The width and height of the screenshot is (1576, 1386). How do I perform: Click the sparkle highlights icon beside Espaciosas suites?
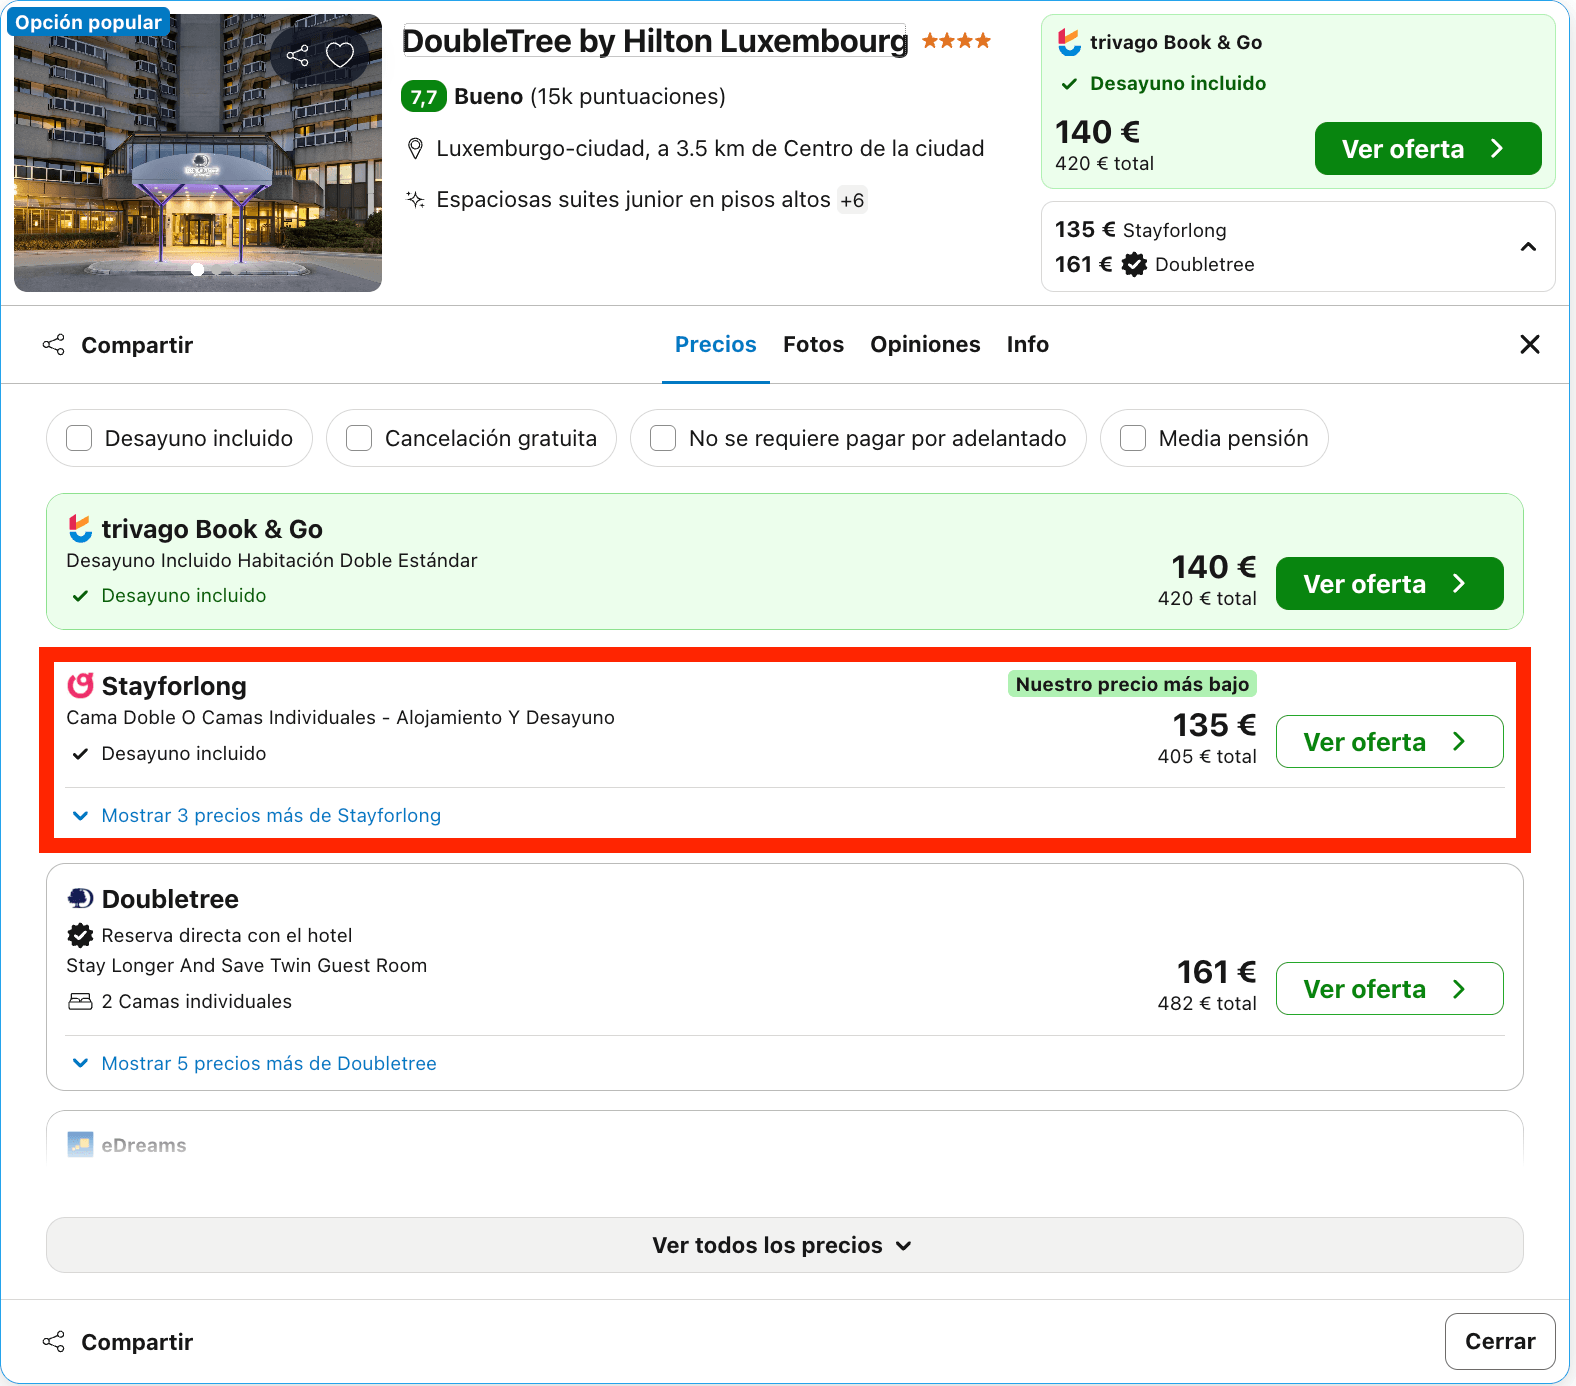416,200
